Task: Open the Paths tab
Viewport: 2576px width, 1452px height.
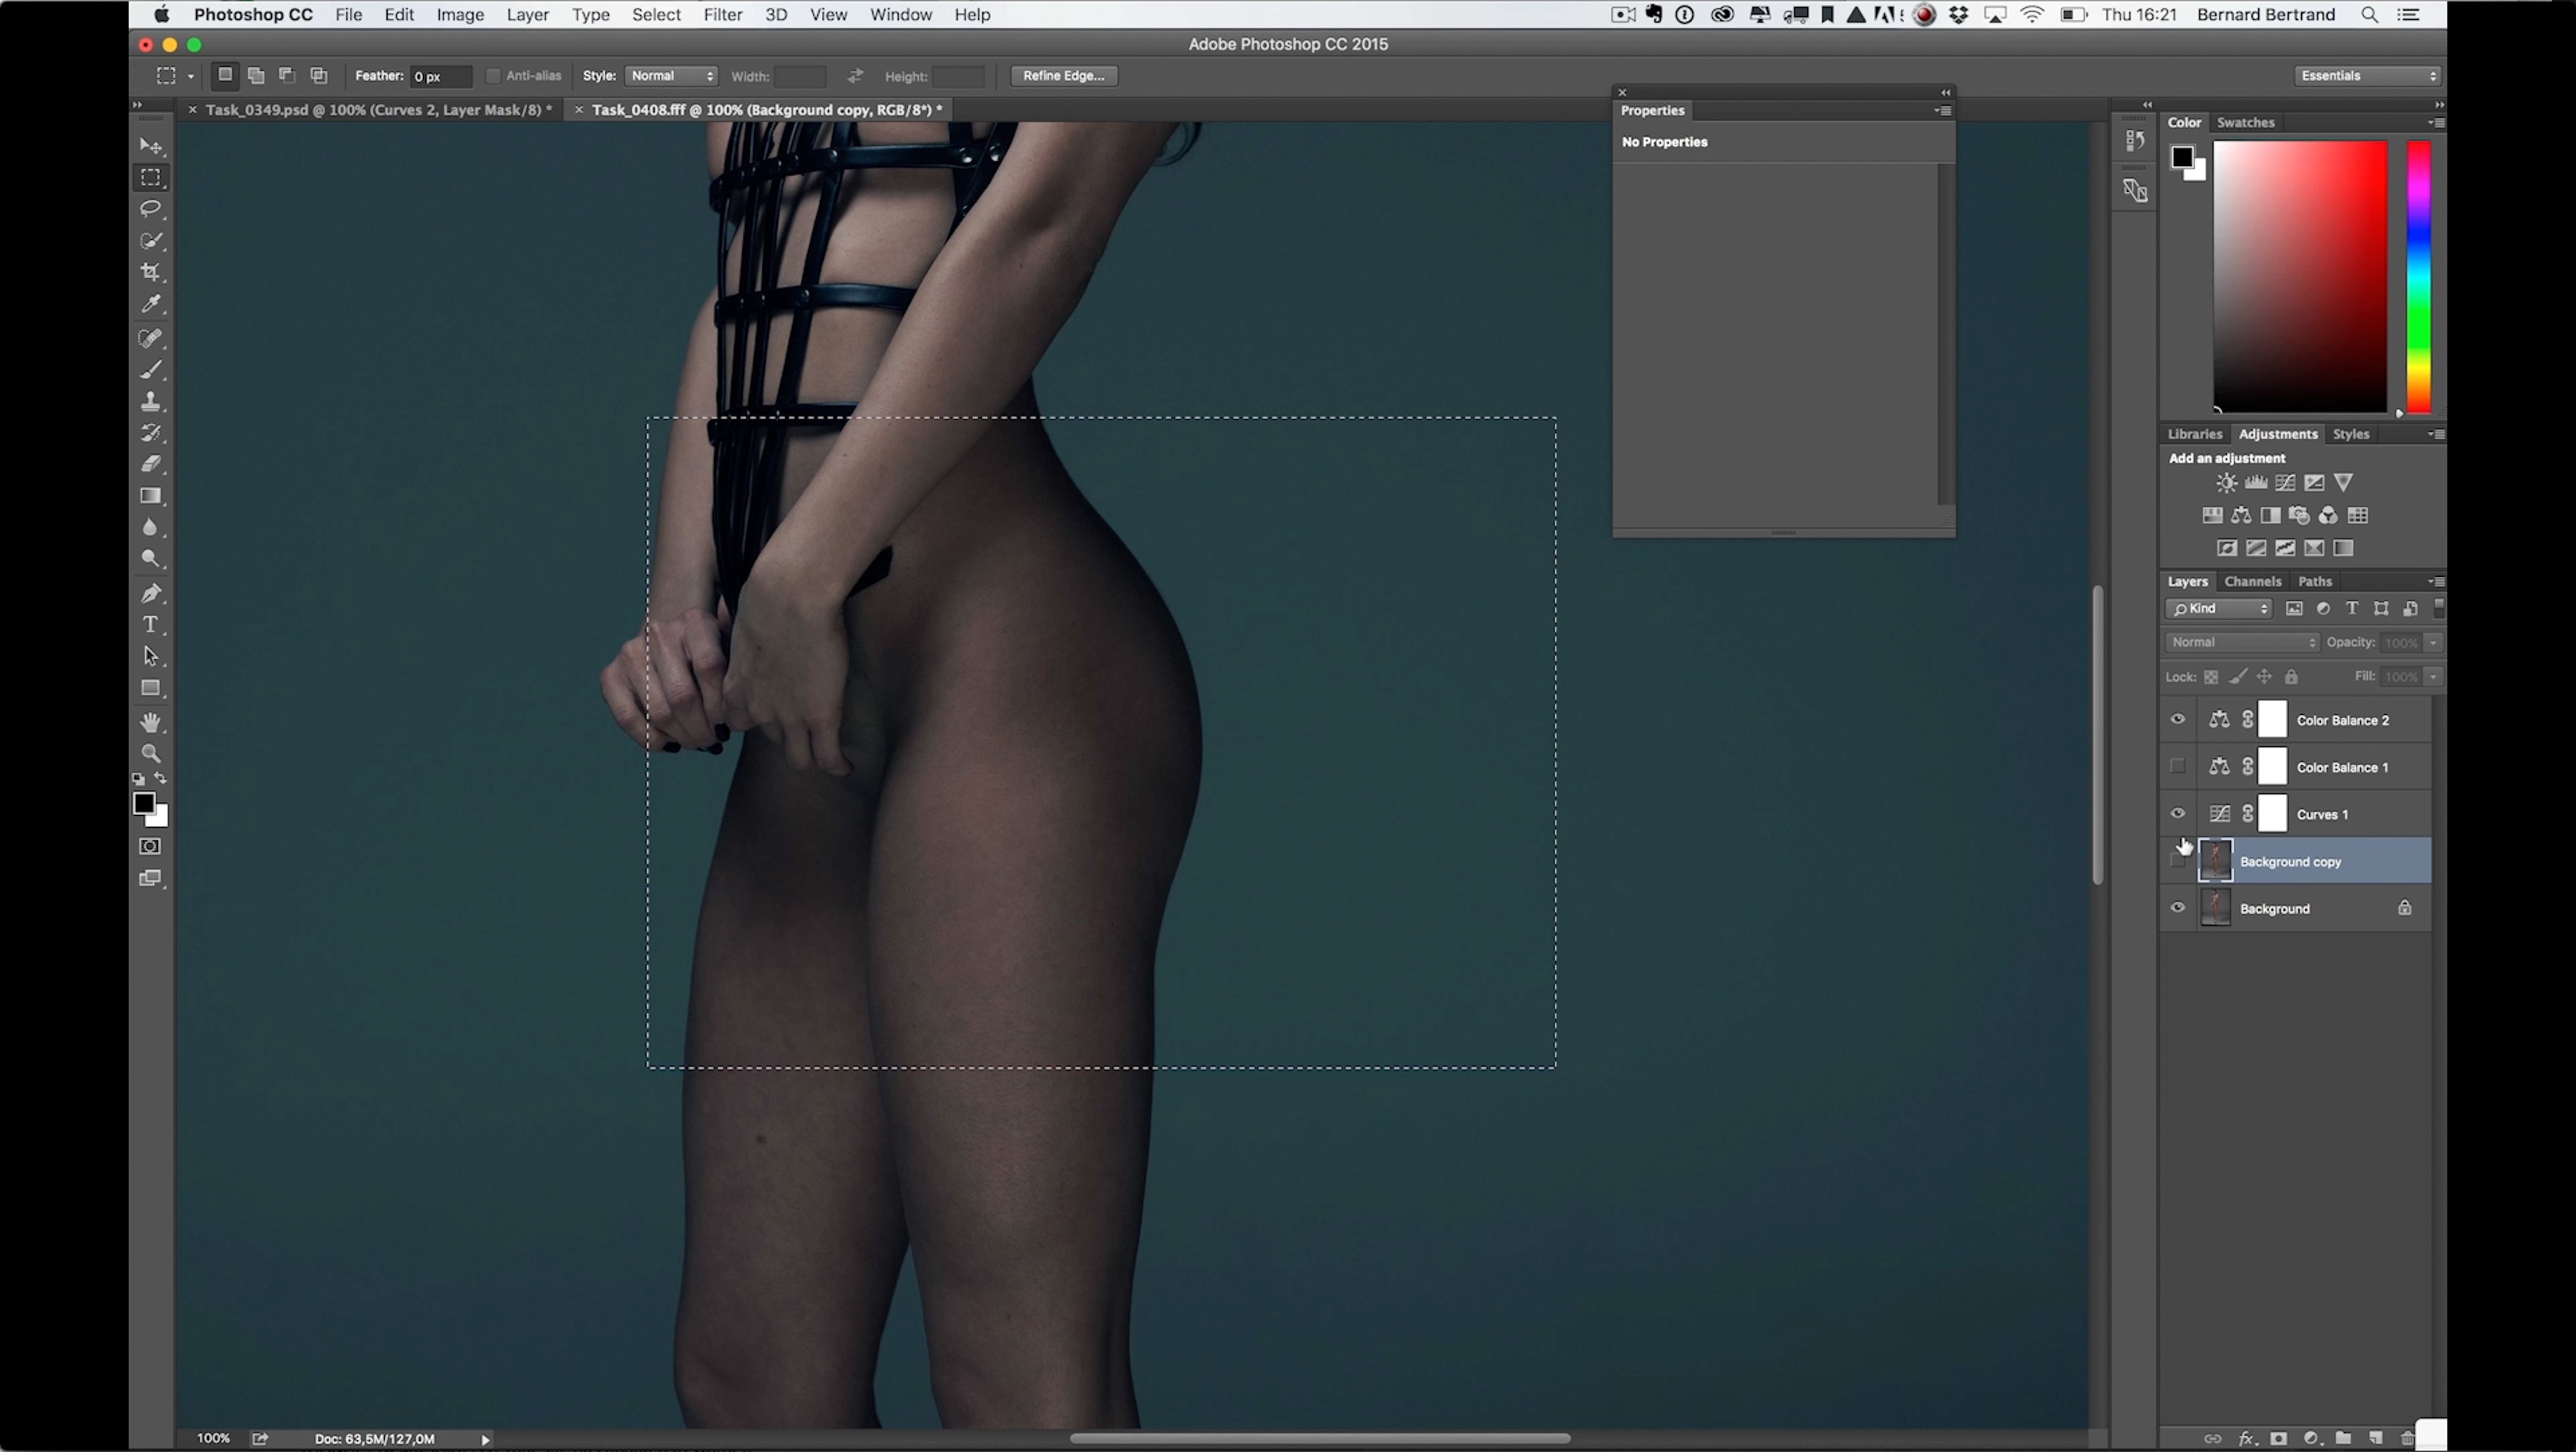Action: tap(2314, 582)
